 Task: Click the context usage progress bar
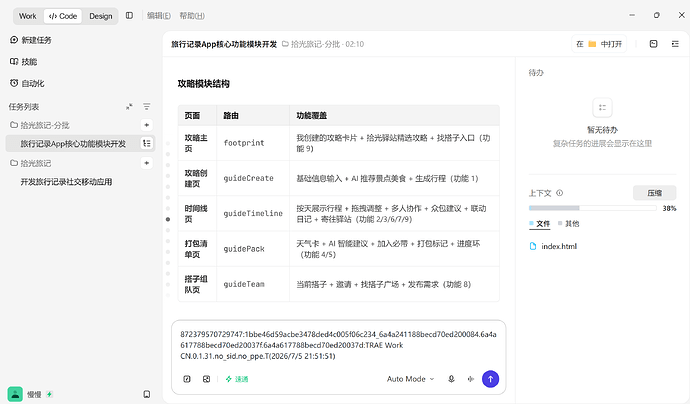point(592,208)
